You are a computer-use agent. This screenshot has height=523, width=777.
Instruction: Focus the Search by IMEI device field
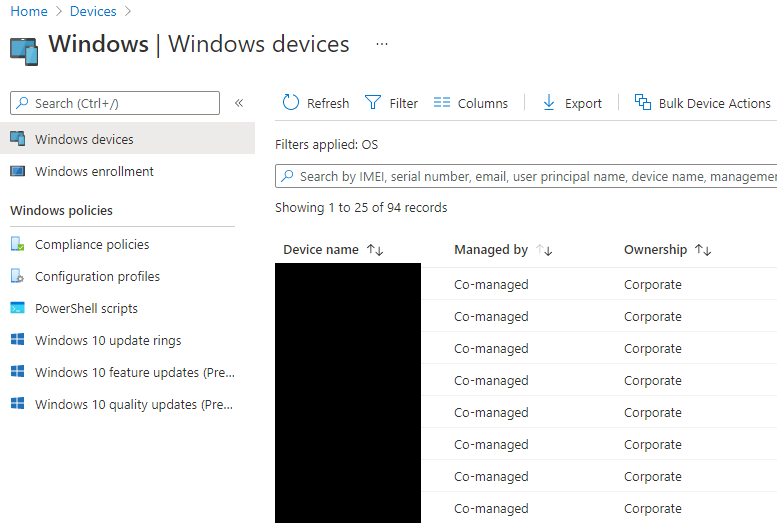(526, 176)
